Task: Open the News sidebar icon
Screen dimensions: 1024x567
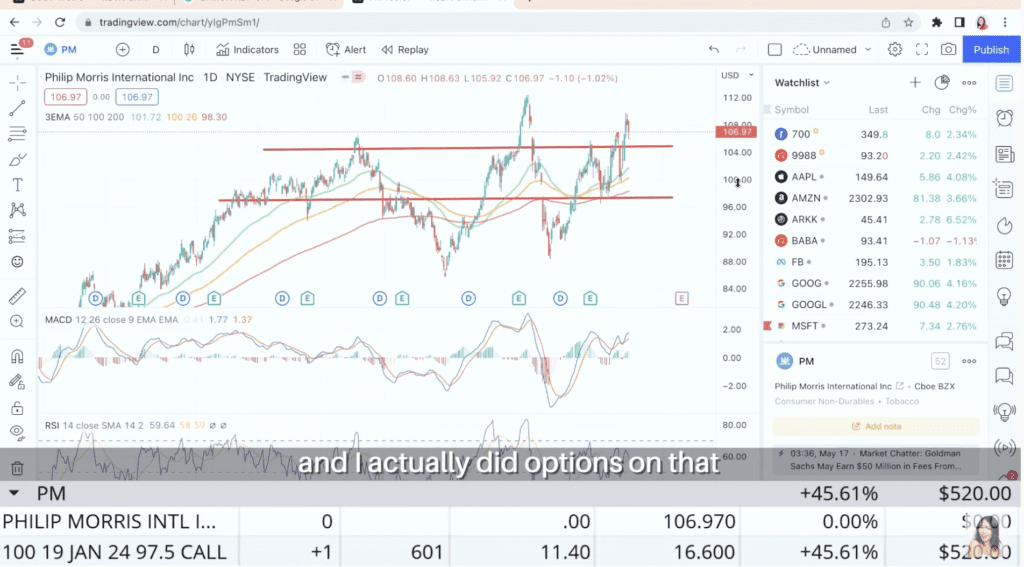Action: [1004, 154]
